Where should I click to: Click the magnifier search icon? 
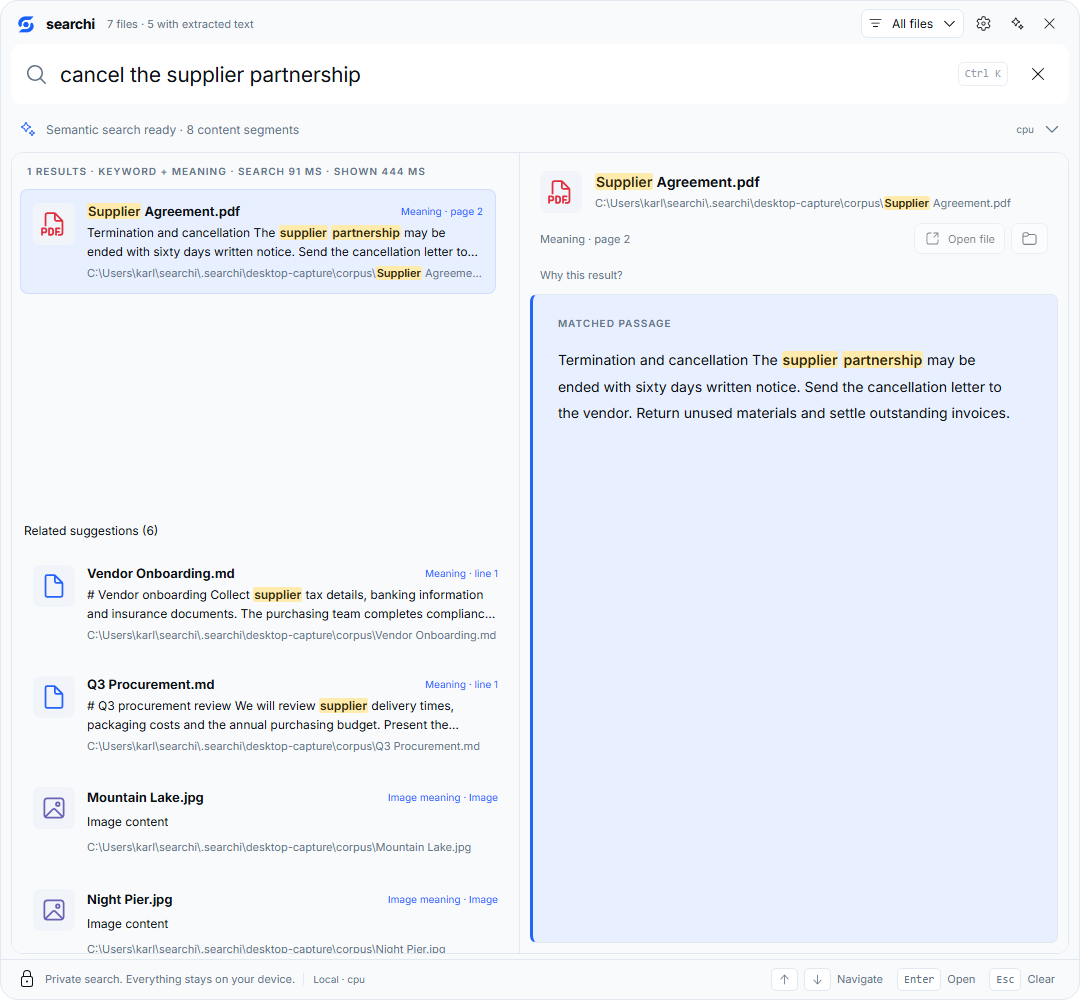point(37,74)
